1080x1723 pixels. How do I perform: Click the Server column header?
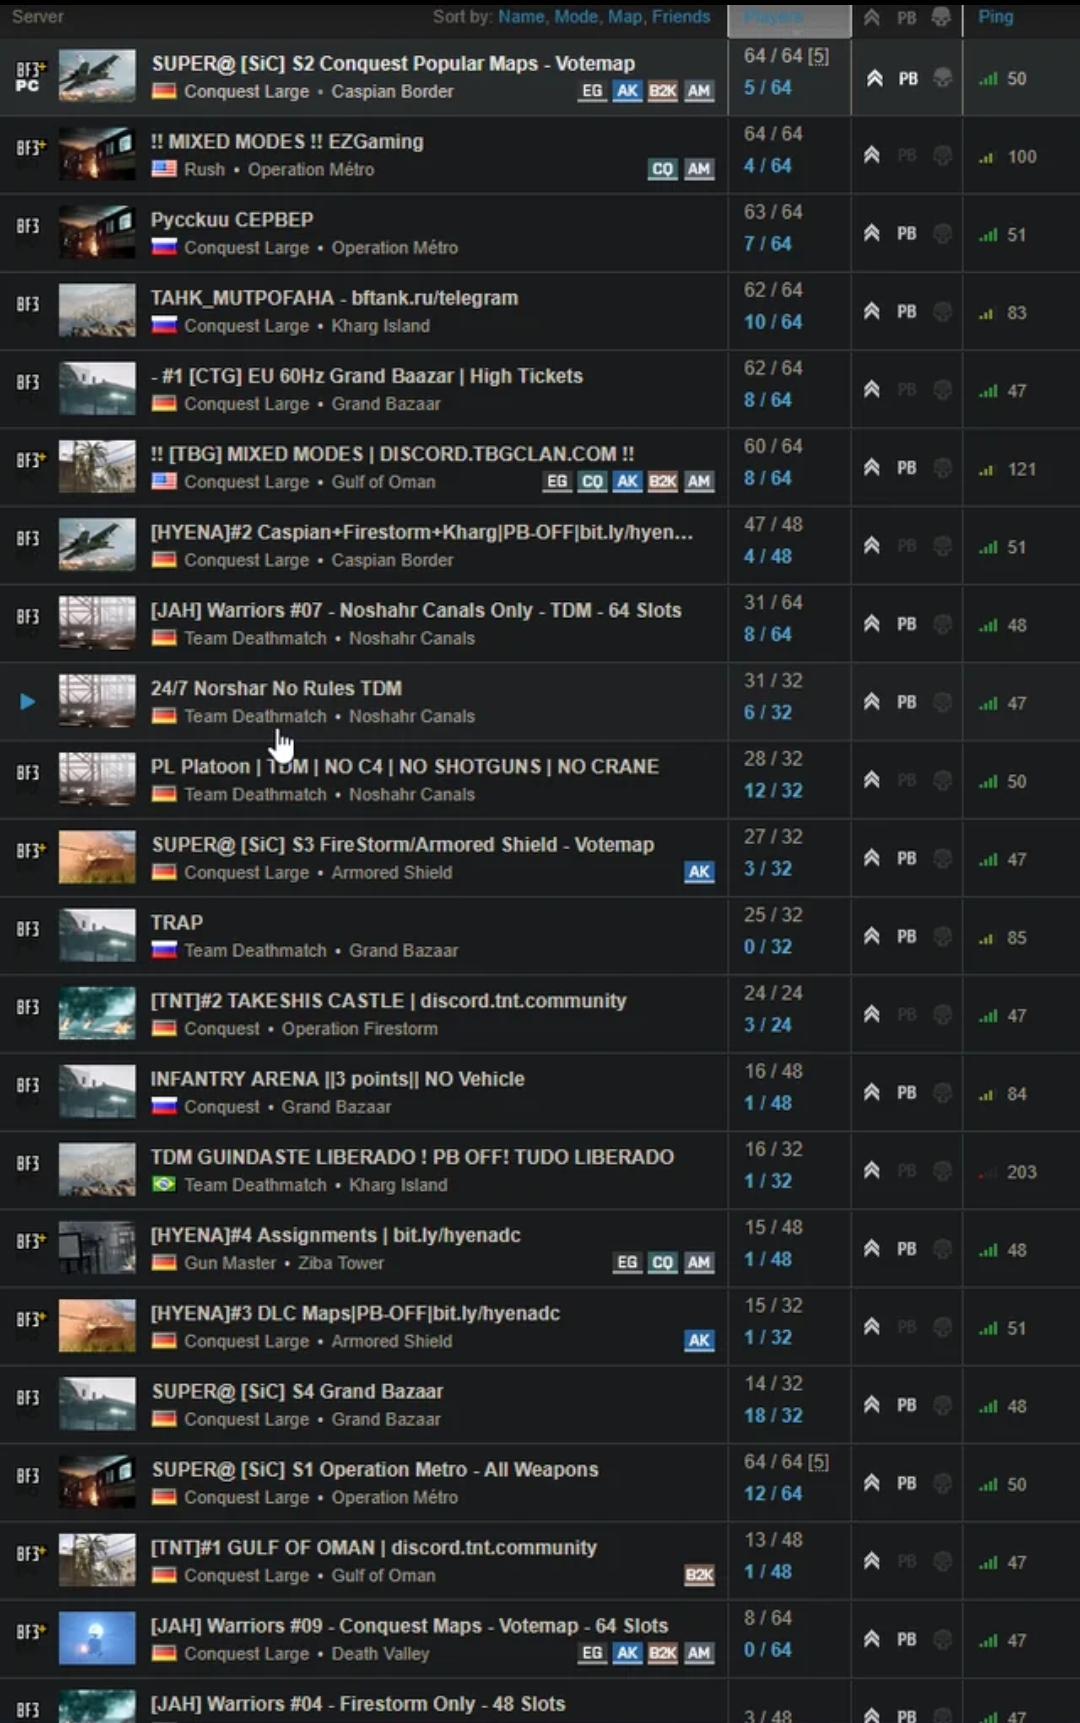(x=38, y=17)
